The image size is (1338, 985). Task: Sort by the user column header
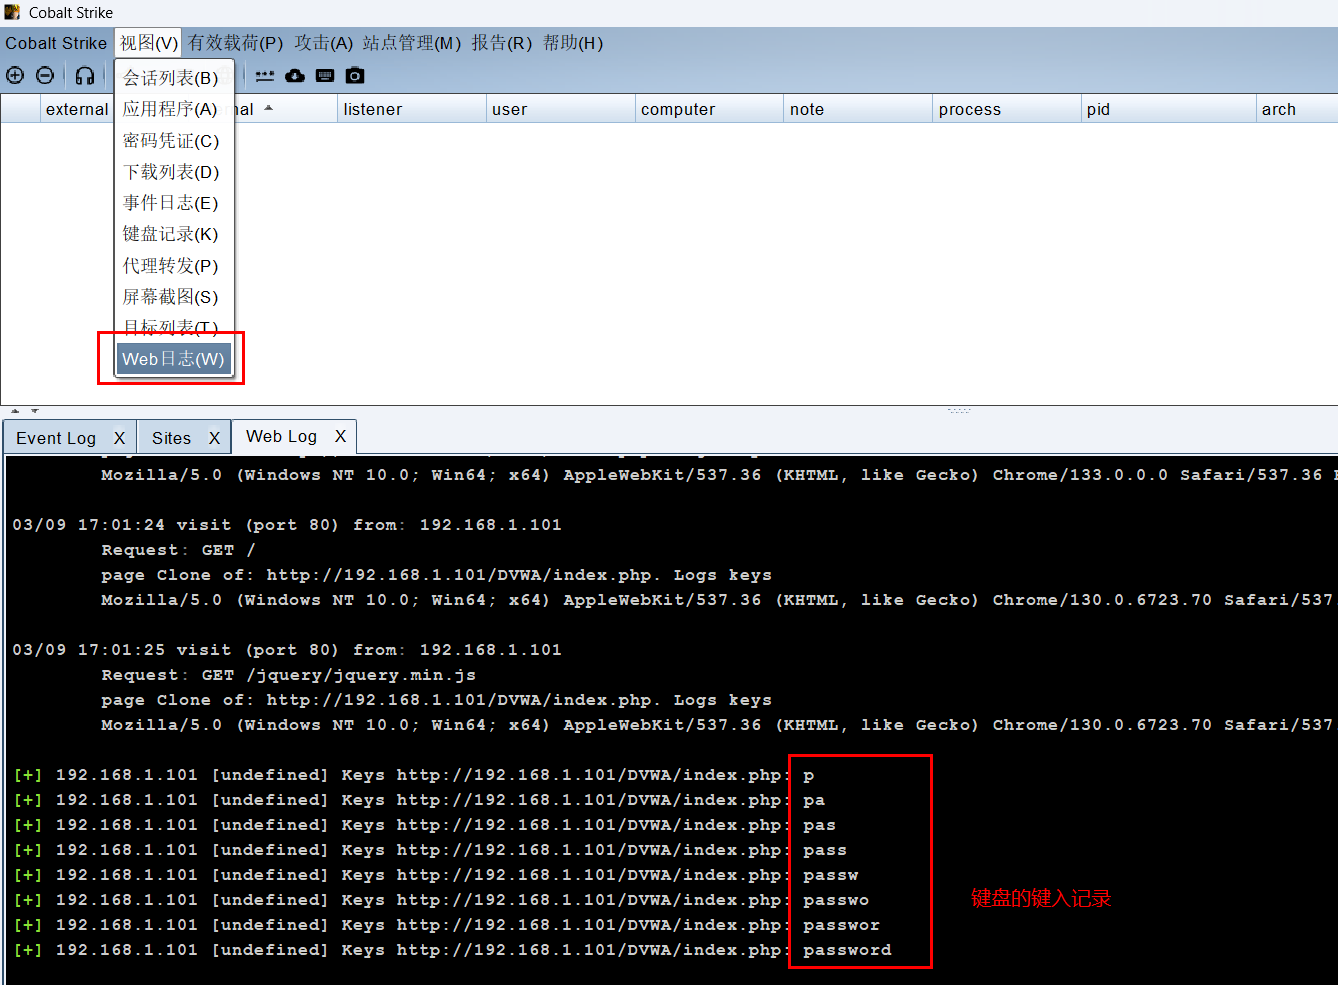pyautogui.click(x=560, y=109)
